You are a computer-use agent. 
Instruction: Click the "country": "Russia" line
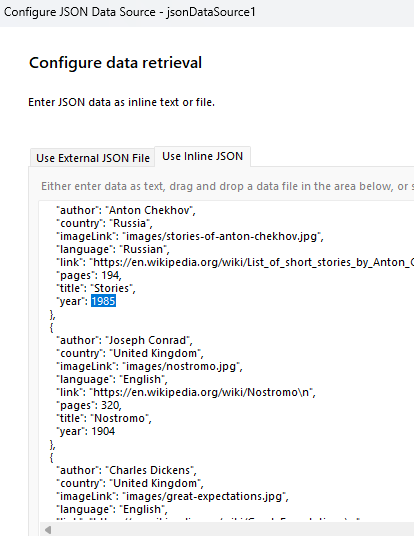104,223
